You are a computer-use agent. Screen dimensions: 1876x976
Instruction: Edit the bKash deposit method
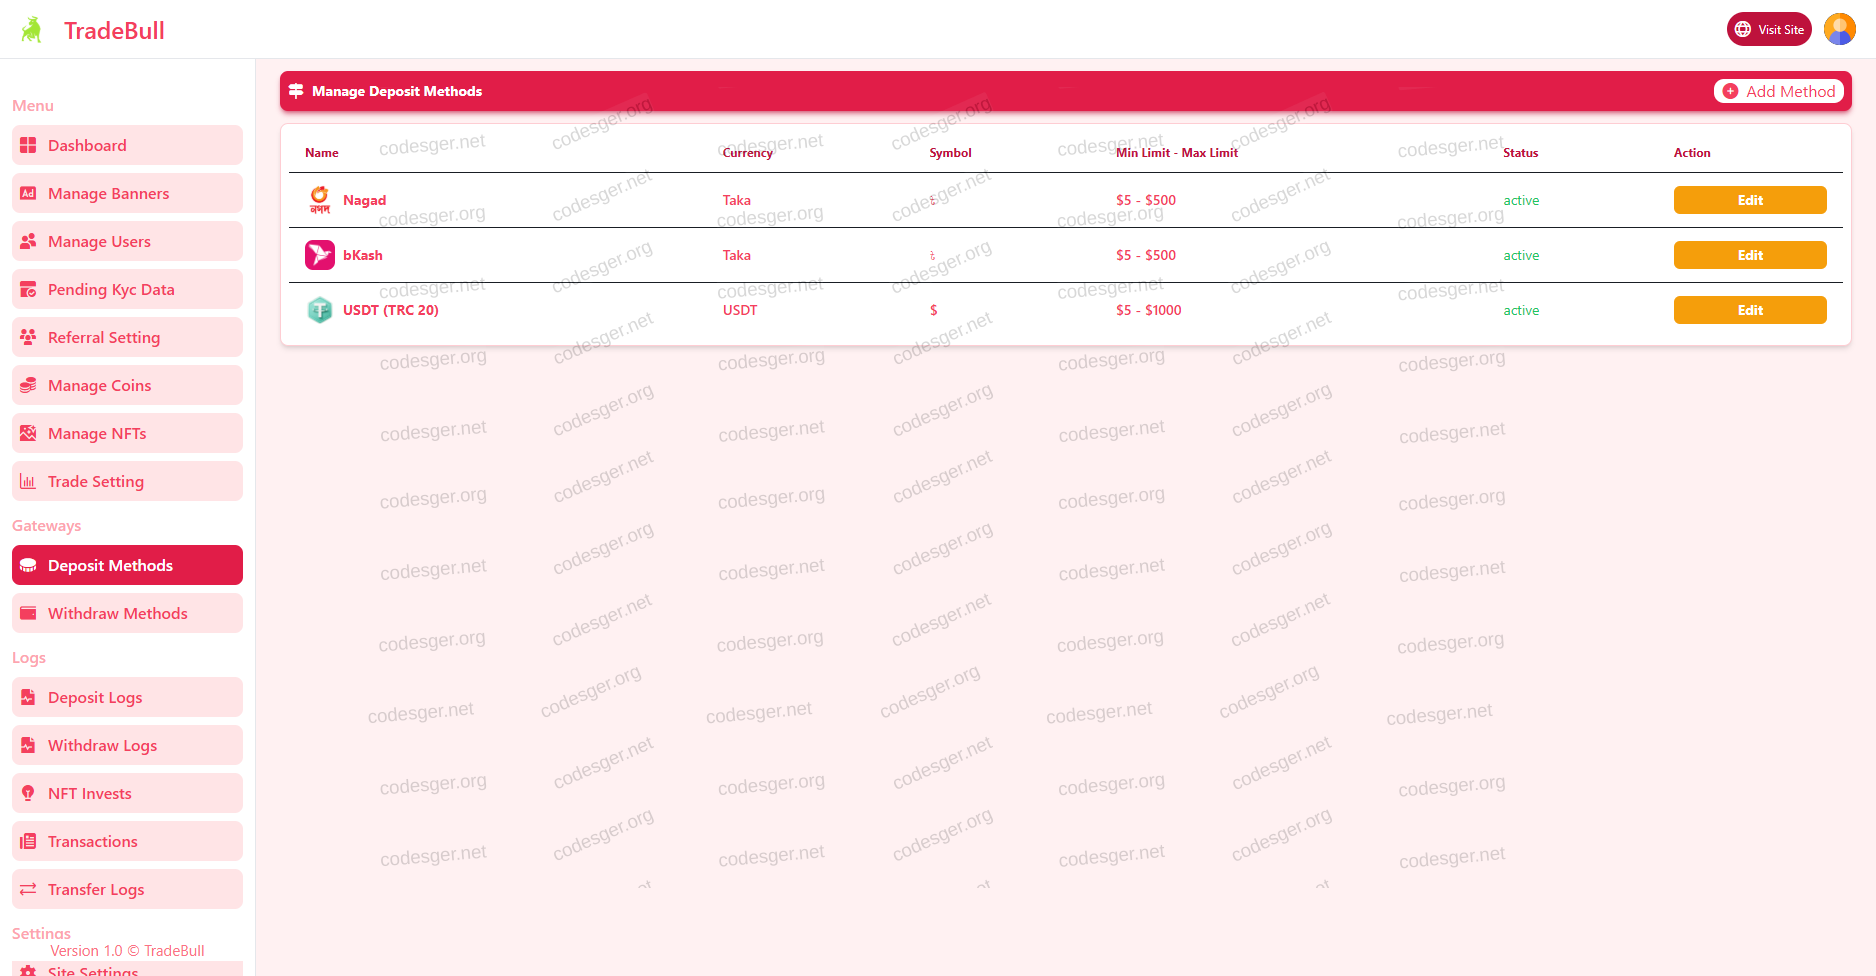[x=1749, y=255]
